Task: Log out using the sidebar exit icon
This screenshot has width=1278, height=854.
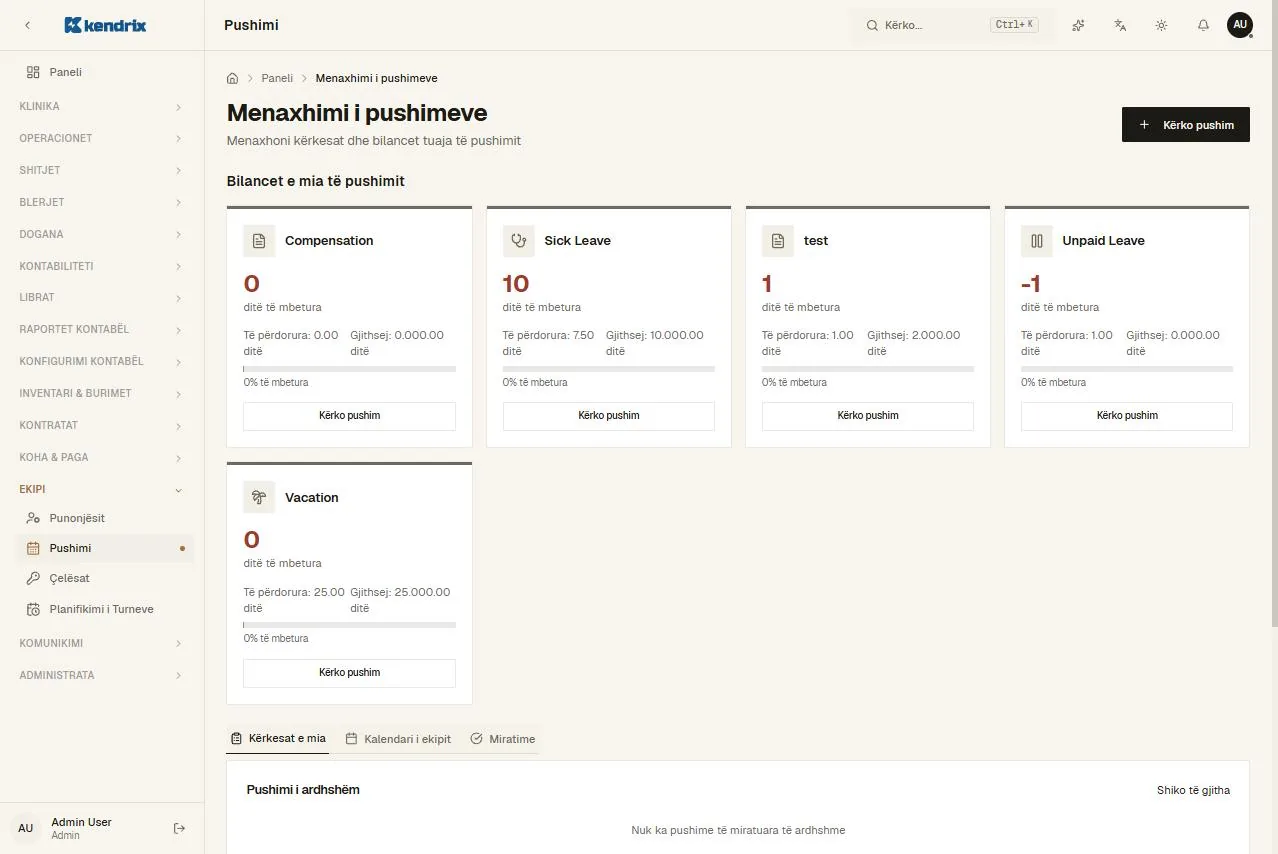Action: (x=179, y=828)
